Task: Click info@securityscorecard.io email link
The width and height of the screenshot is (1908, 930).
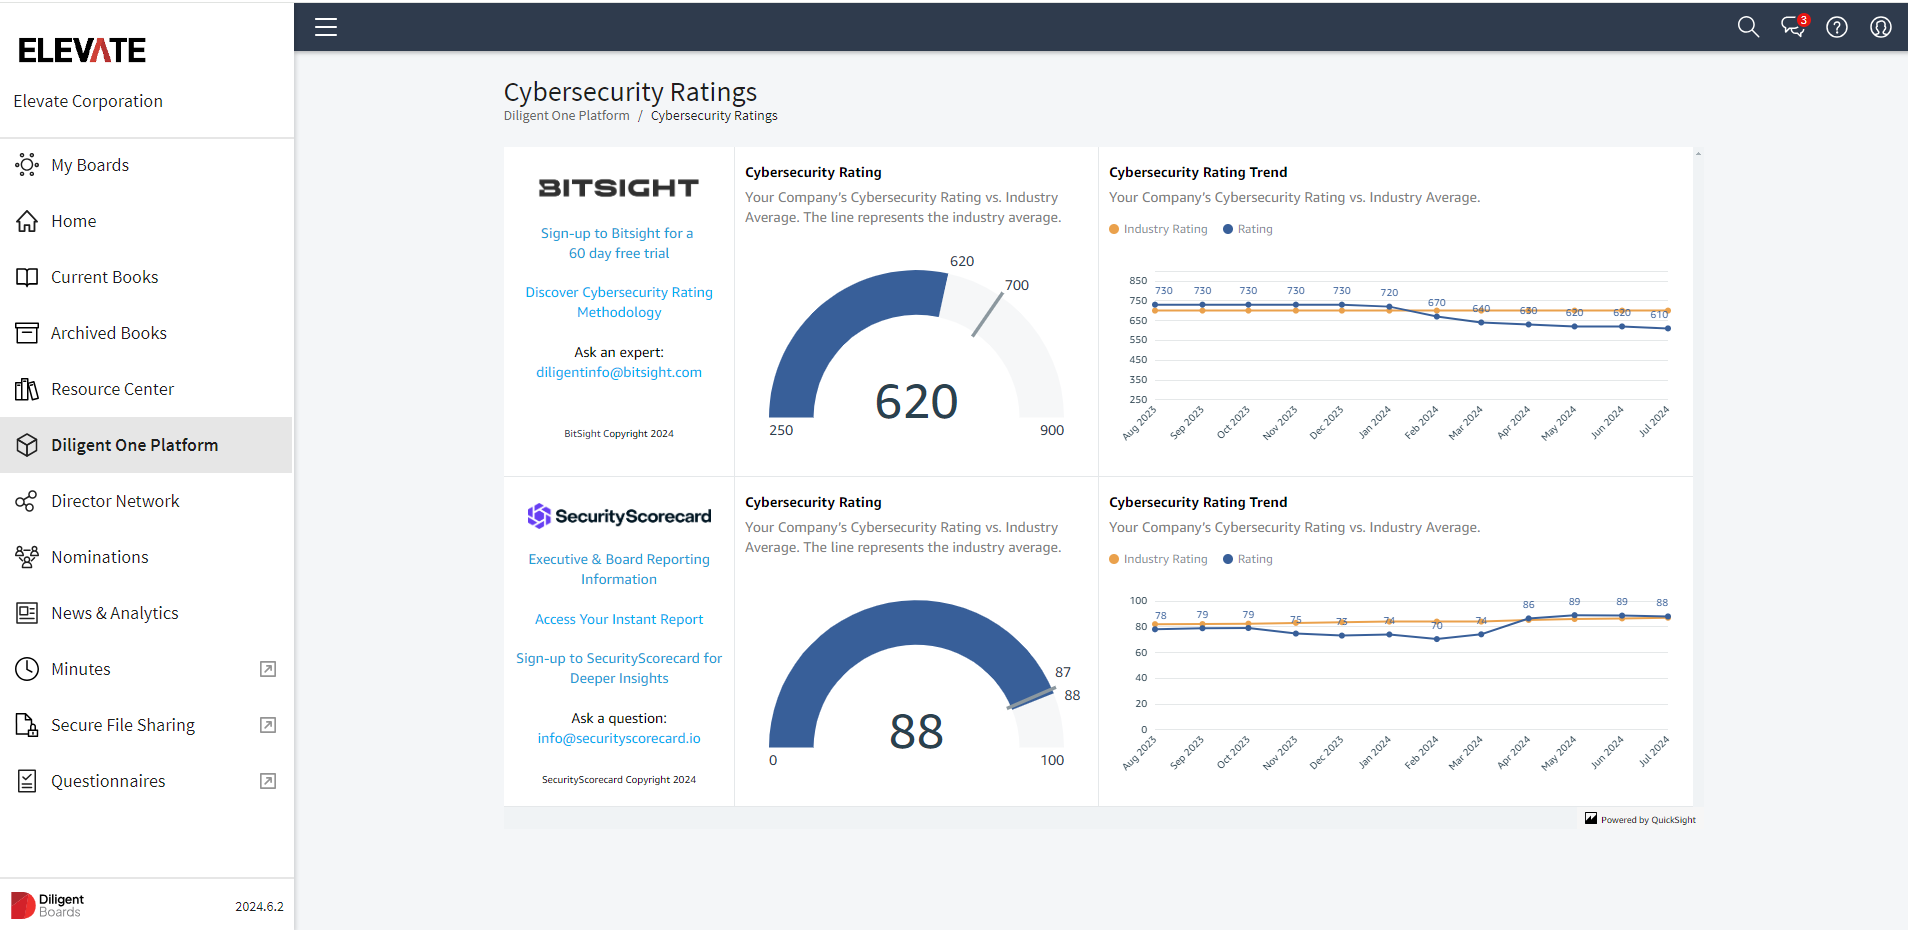Action: pyautogui.click(x=619, y=738)
